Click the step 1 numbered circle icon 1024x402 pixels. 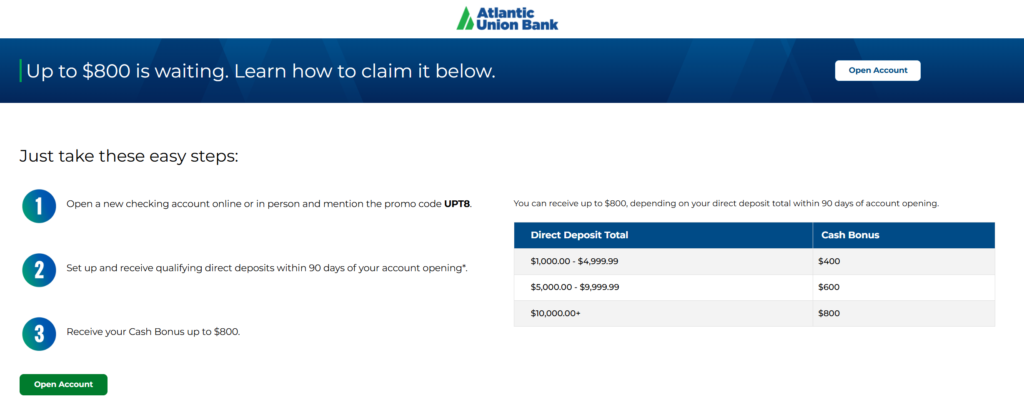[39, 206]
